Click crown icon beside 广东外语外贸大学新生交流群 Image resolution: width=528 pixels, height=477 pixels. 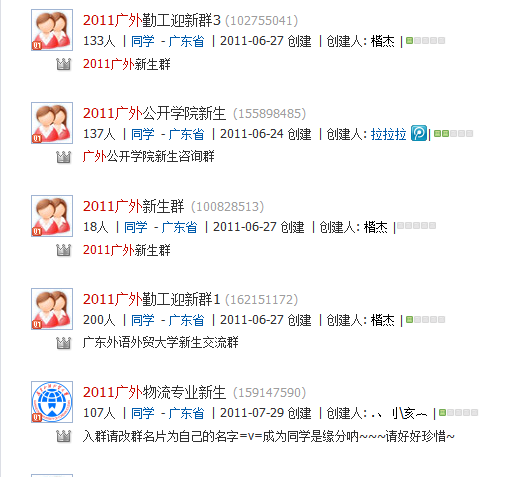click(63, 343)
